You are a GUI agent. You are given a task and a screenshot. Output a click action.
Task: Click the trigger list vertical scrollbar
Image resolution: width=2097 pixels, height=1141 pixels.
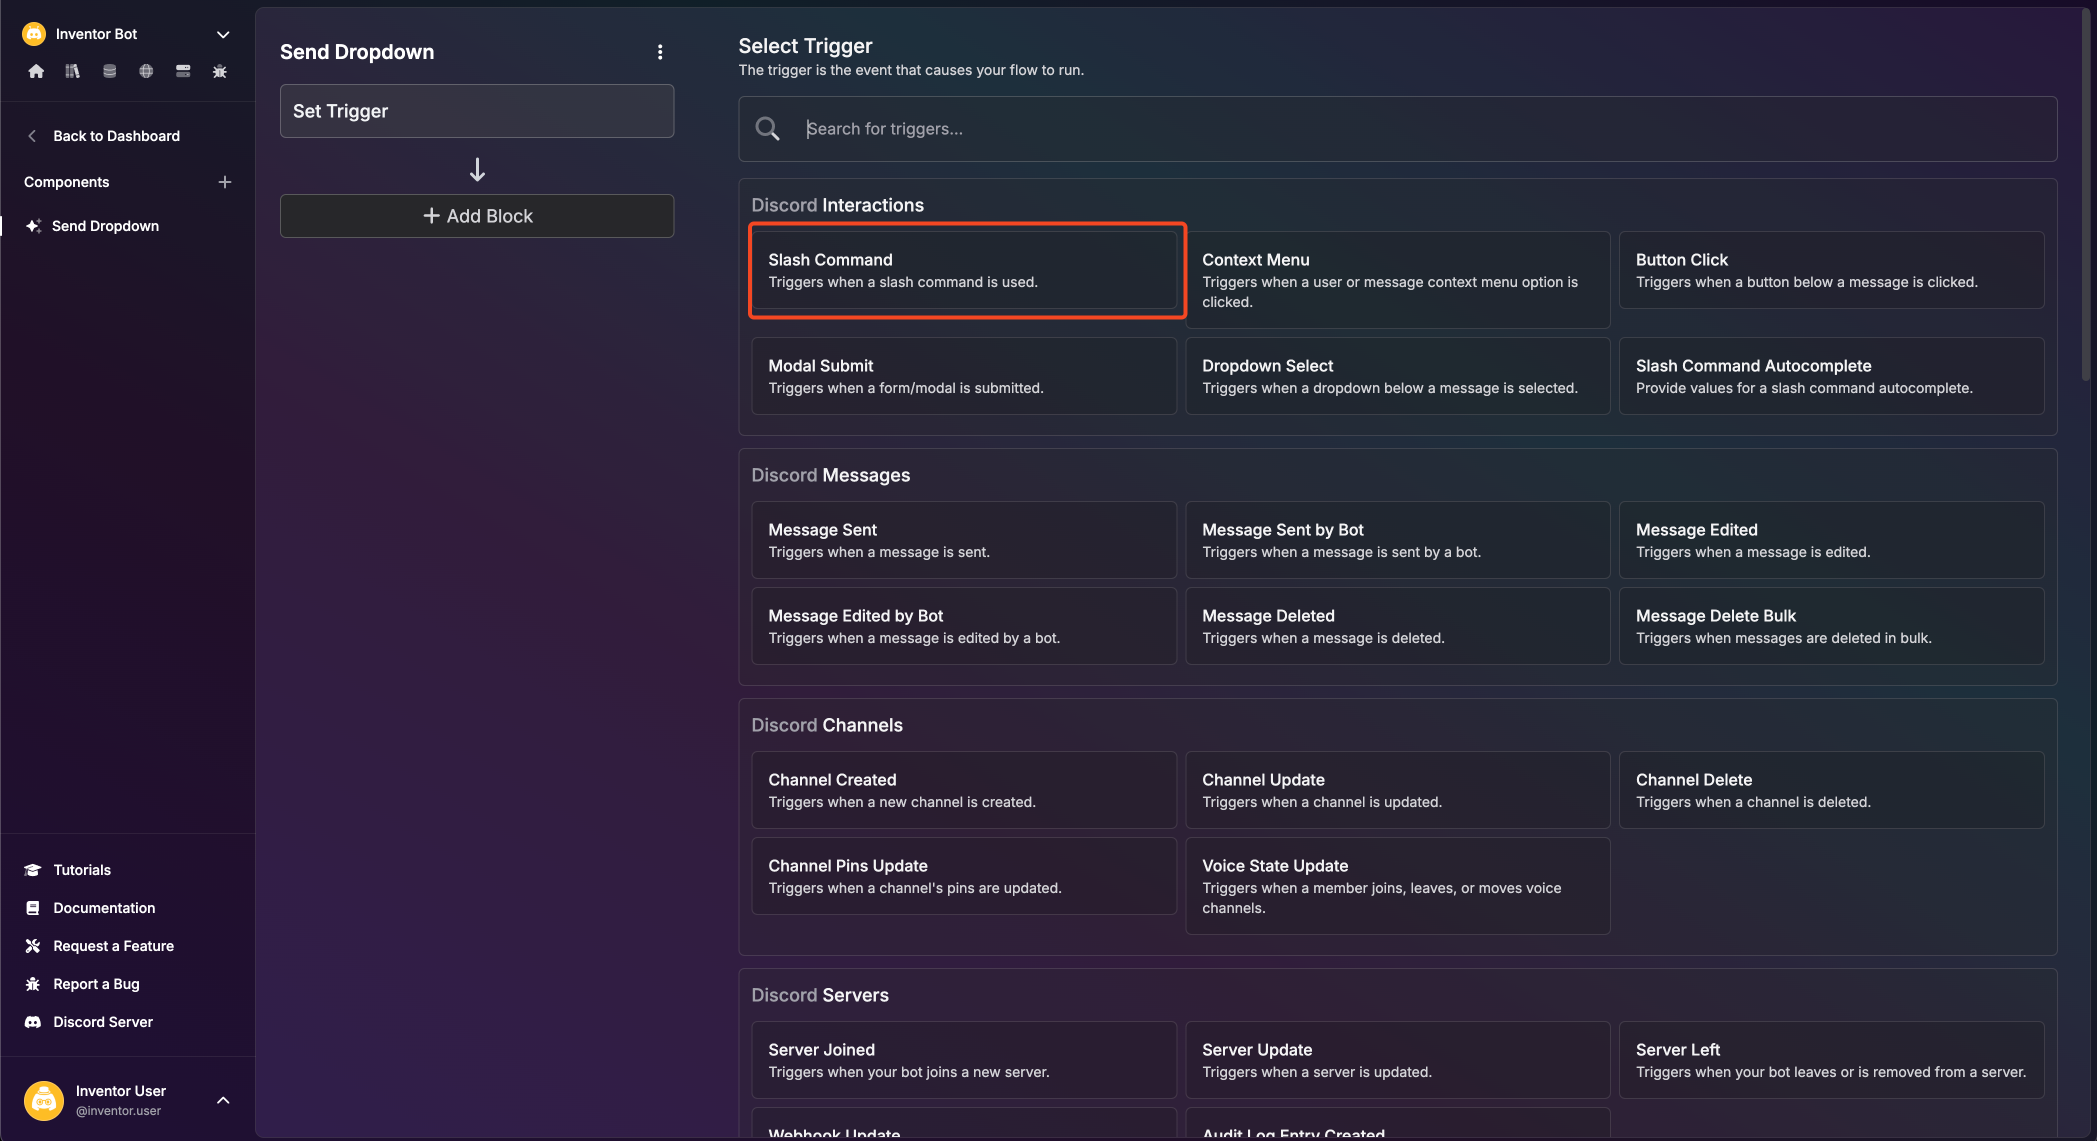2086,195
